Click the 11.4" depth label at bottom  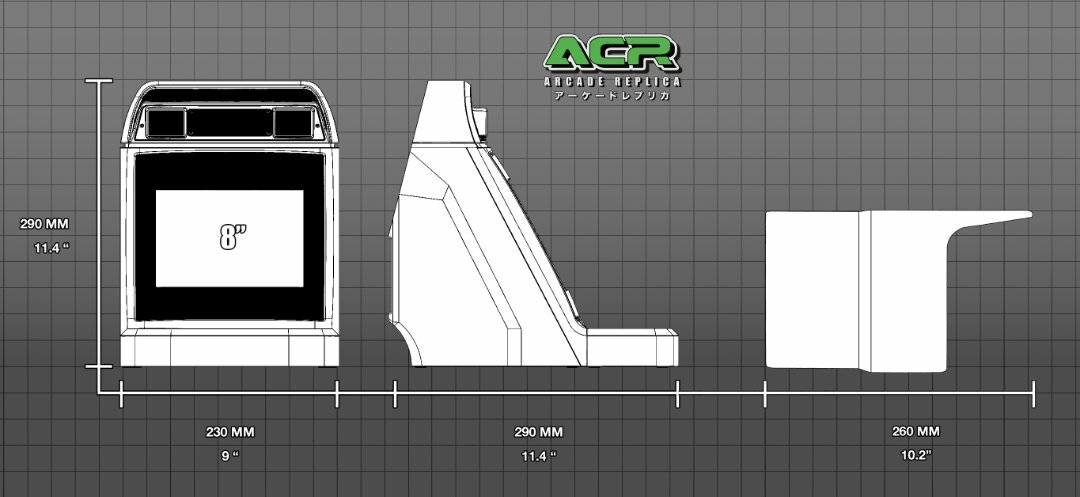coord(538,456)
